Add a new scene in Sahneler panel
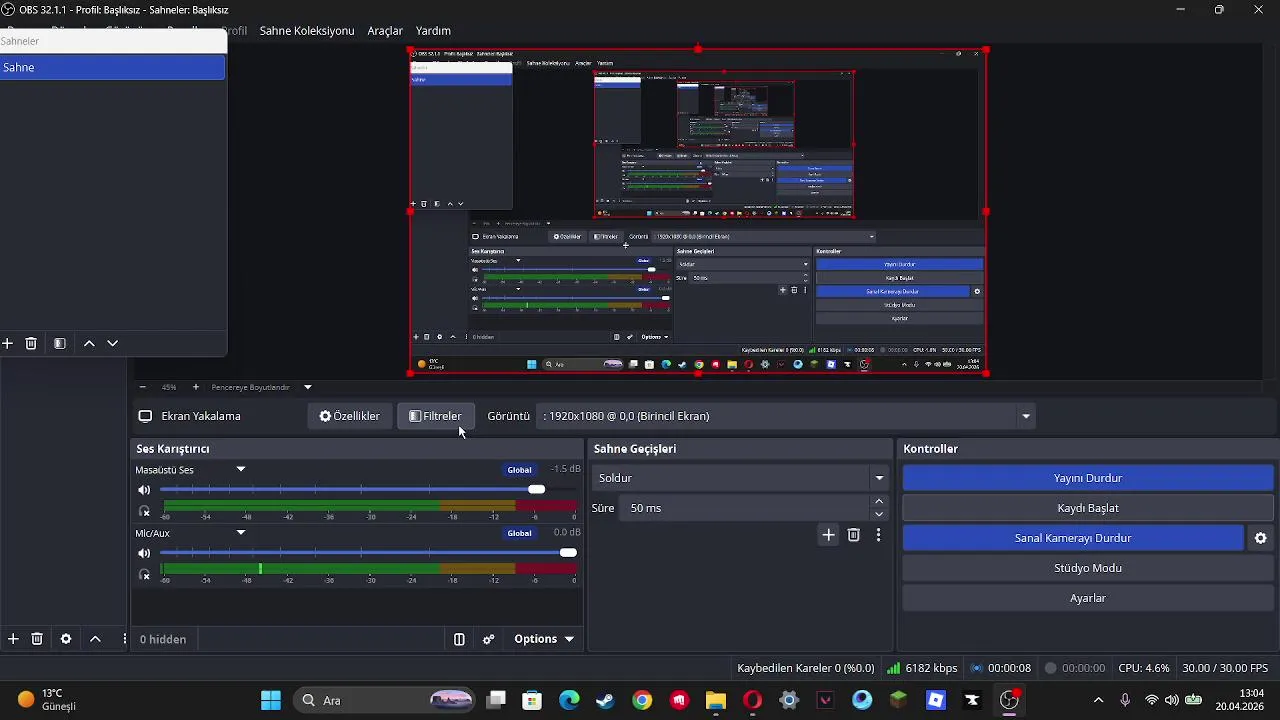 [x=7, y=343]
